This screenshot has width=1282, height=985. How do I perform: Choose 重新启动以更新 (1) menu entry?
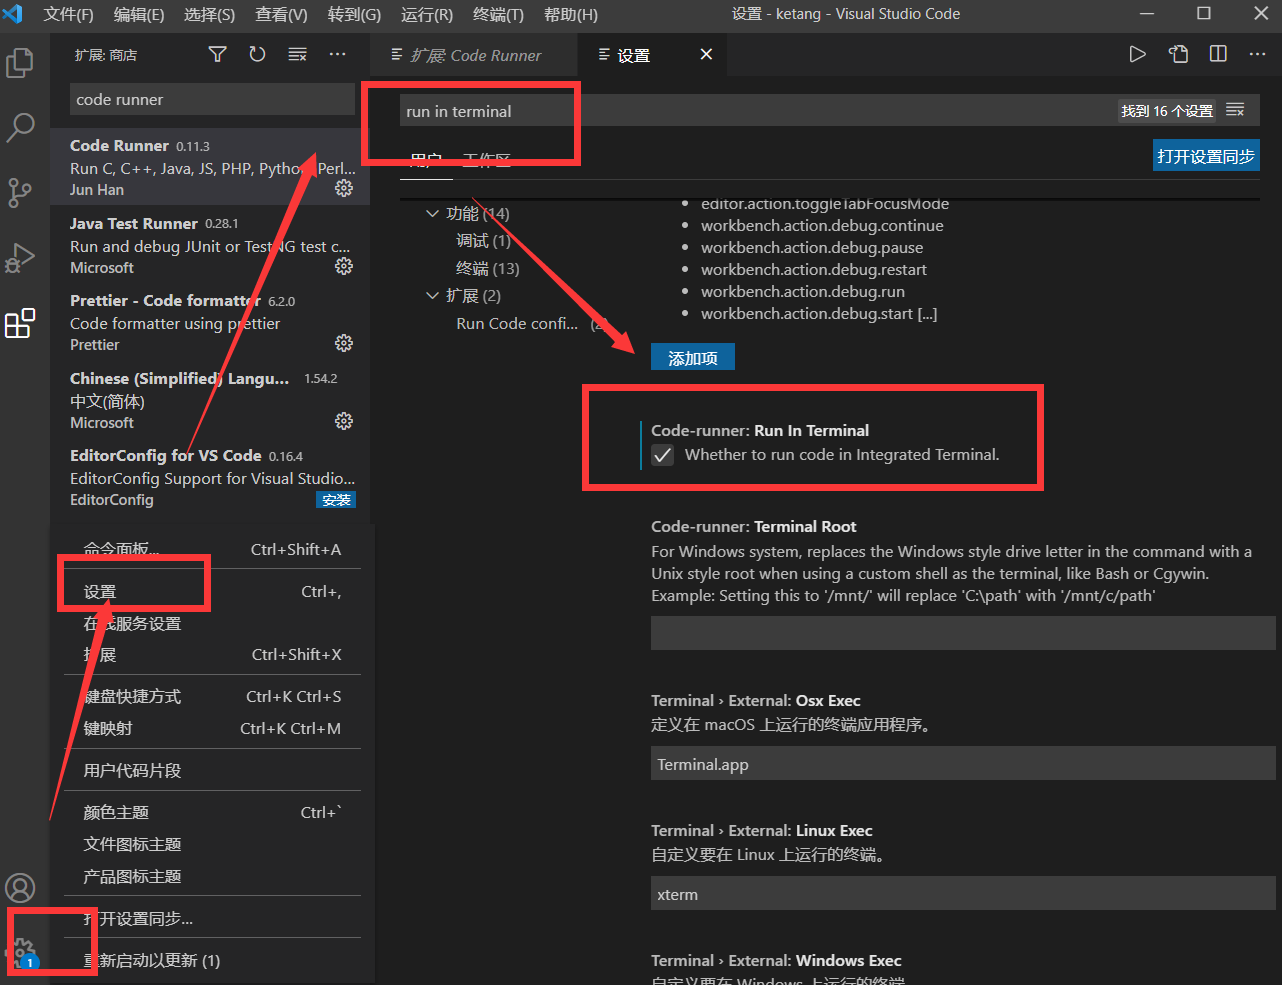[212, 960]
